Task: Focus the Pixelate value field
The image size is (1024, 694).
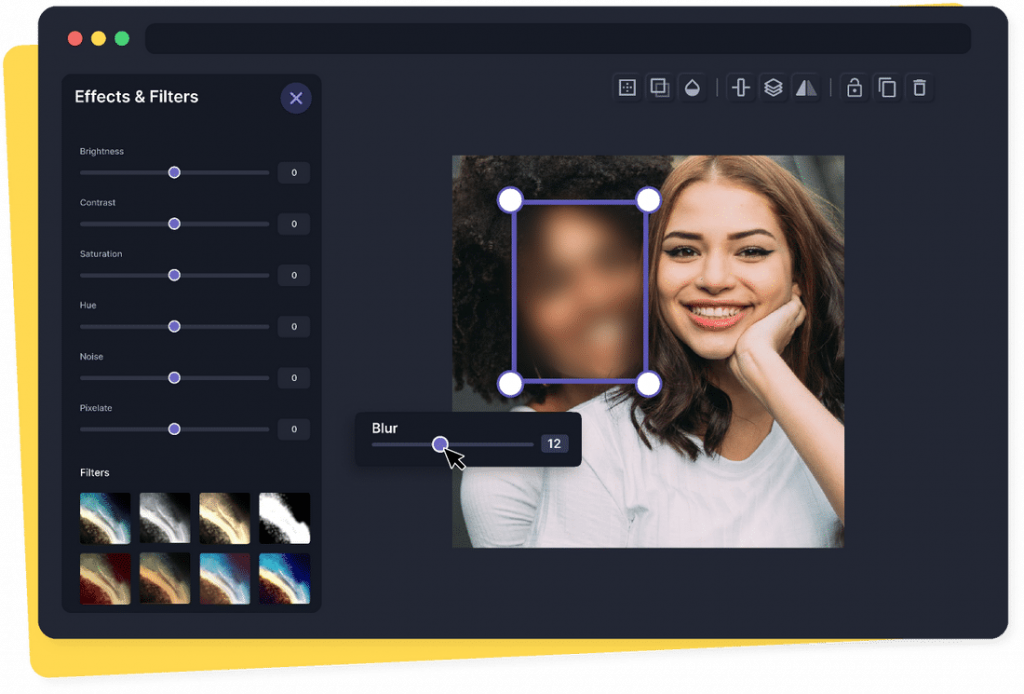Action: [x=294, y=429]
